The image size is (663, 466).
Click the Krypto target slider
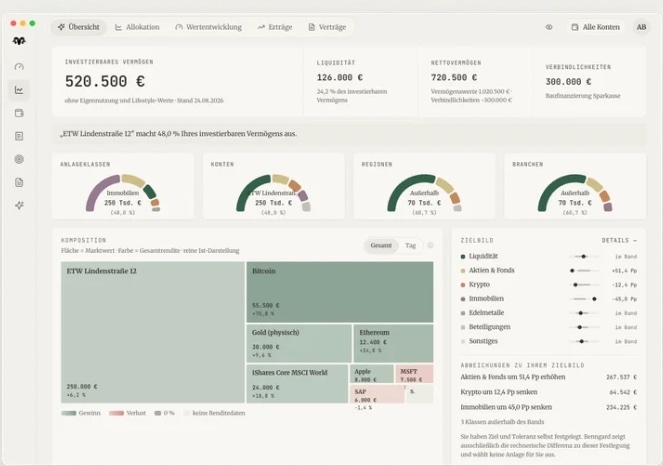click(584, 285)
